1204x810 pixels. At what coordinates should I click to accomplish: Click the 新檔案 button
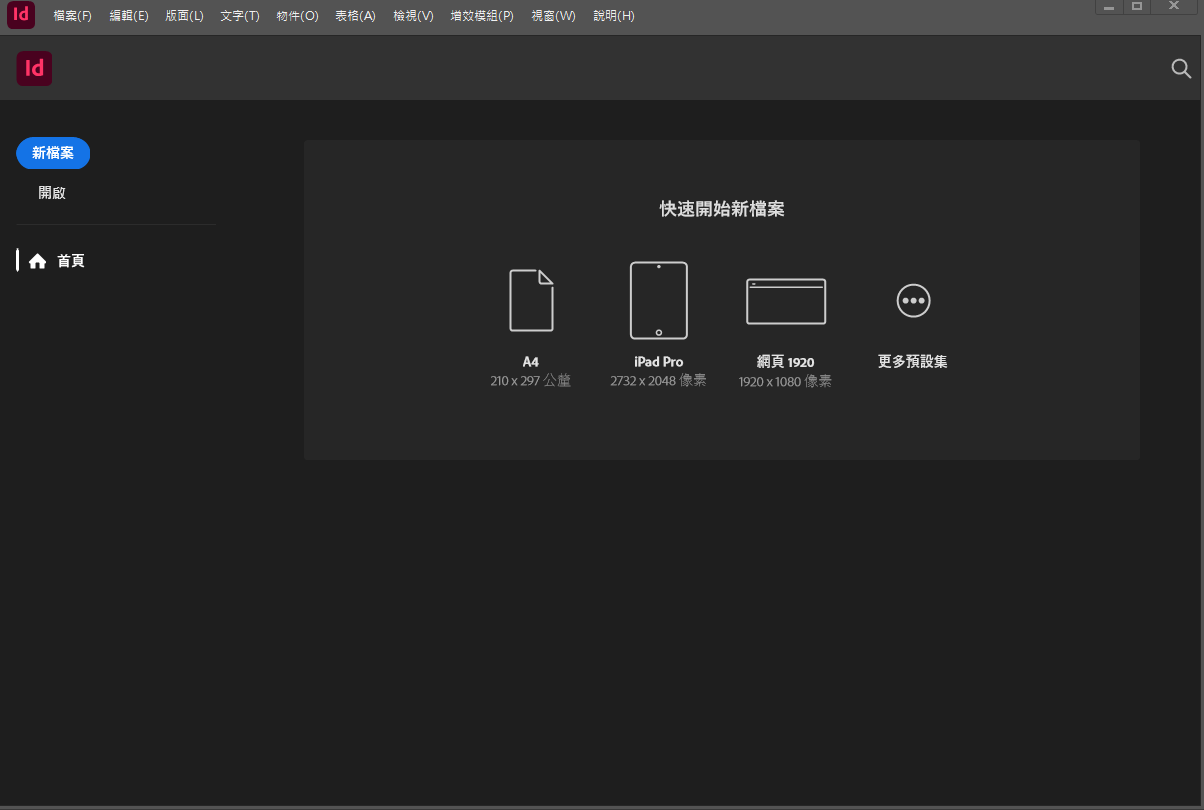pyautogui.click(x=53, y=153)
